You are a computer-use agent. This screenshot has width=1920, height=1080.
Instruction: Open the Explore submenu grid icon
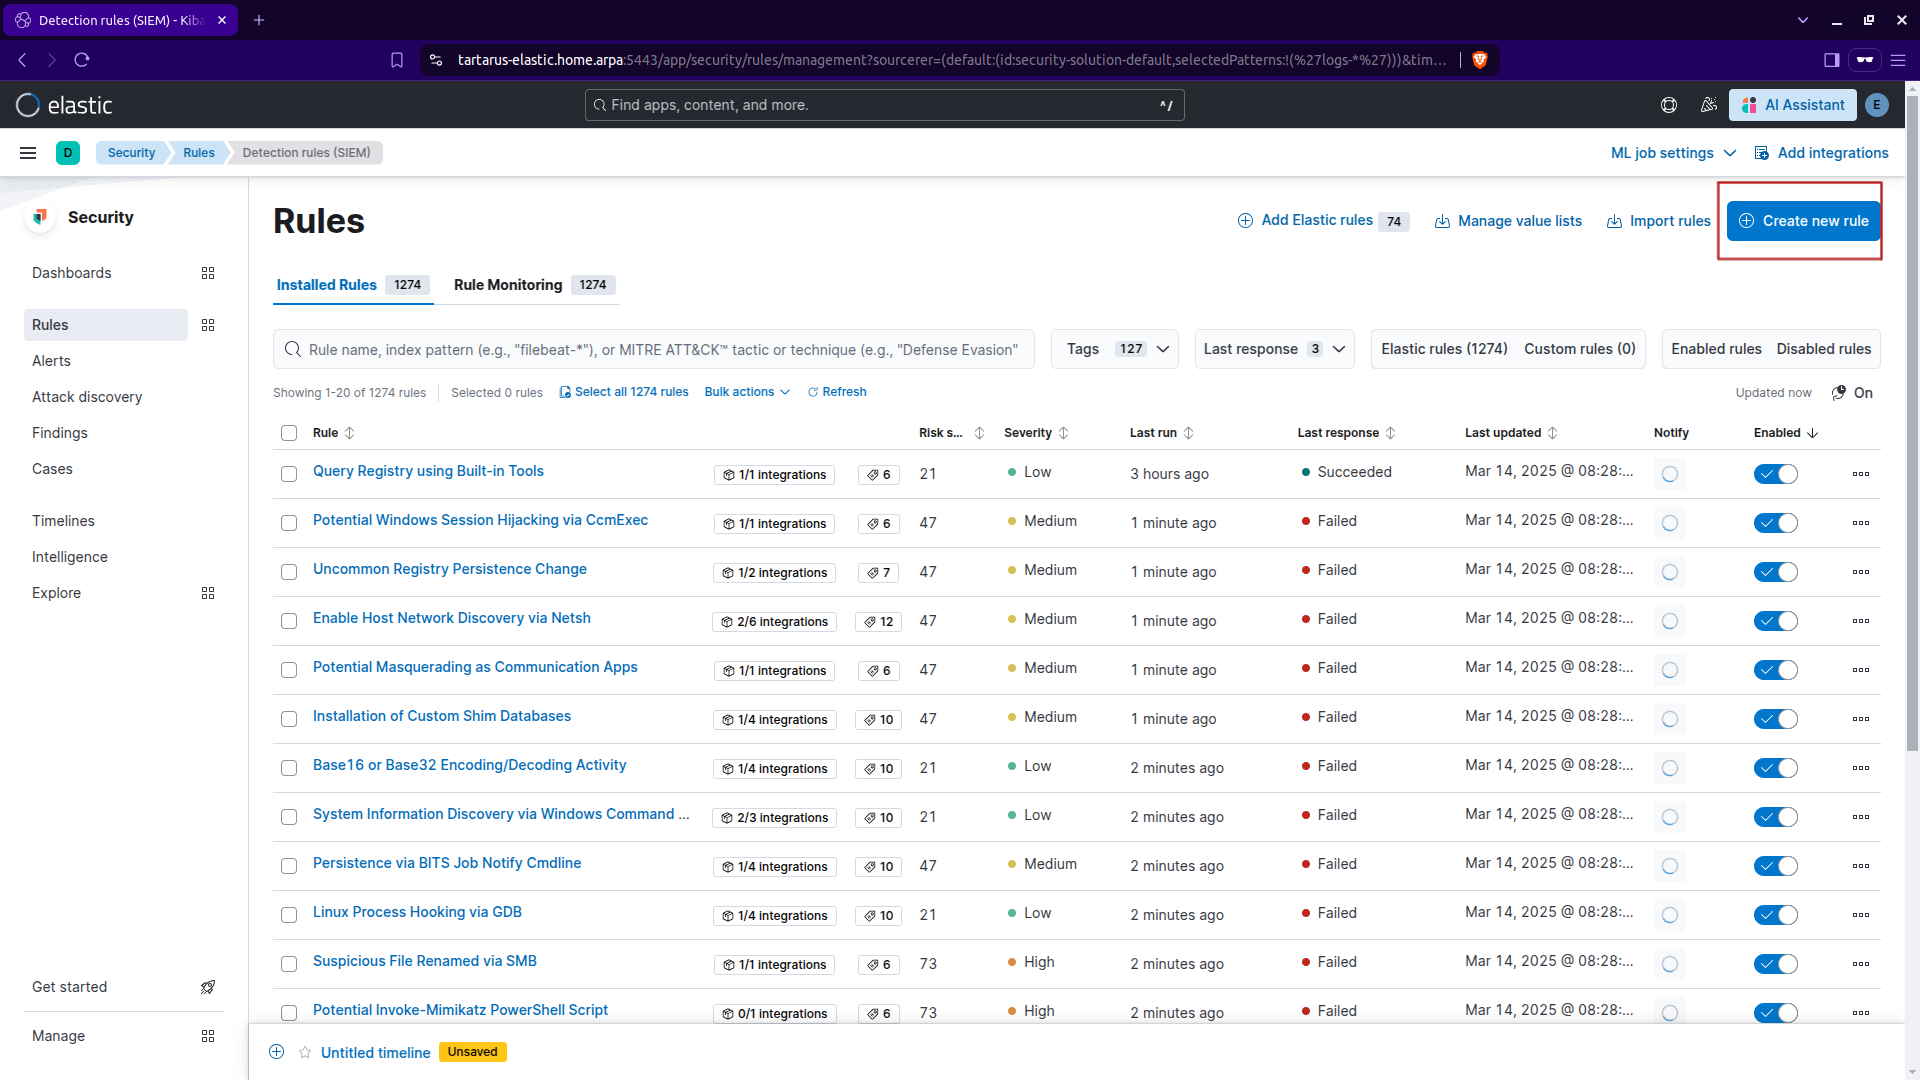tap(208, 593)
